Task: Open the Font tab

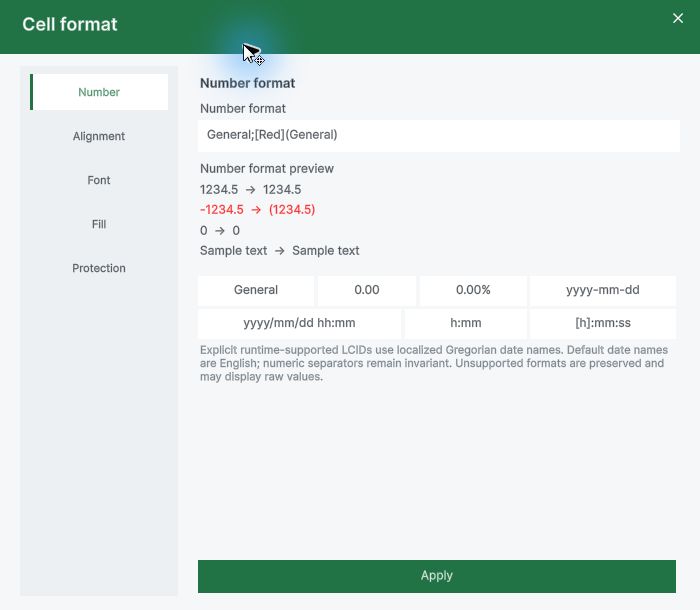Action: tap(99, 180)
